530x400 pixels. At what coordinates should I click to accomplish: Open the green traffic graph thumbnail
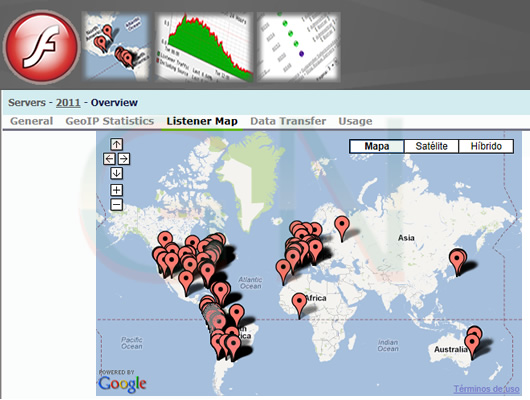[203, 47]
